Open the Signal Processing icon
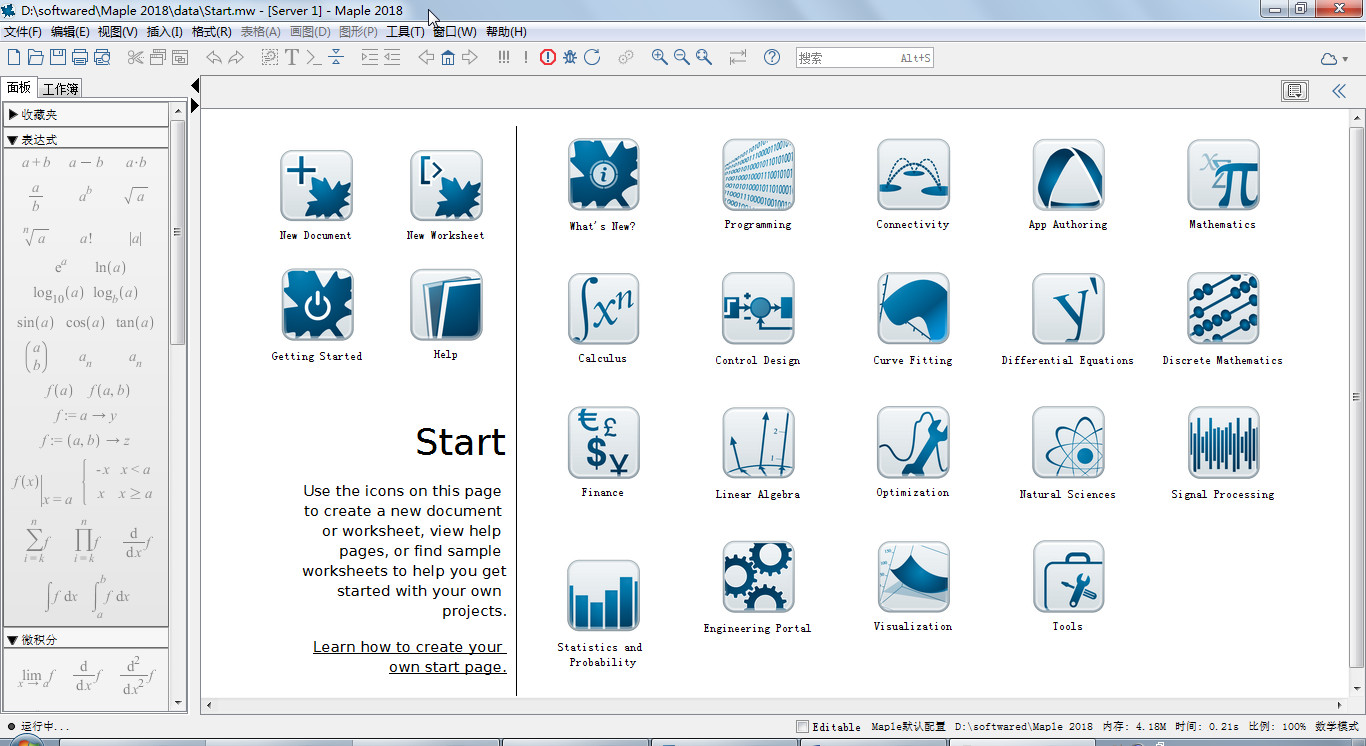Image resolution: width=1366 pixels, height=746 pixels. [x=1223, y=442]
